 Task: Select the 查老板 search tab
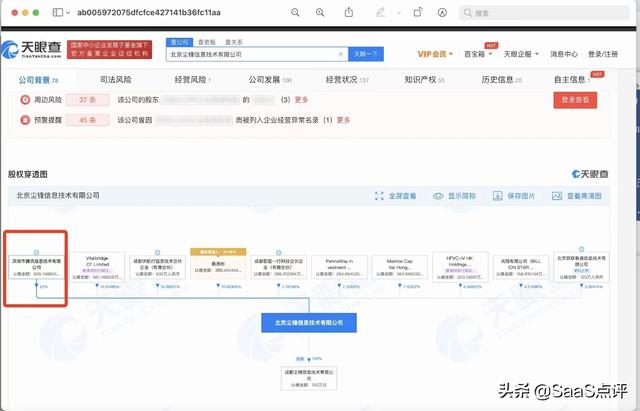coord(207,42)
